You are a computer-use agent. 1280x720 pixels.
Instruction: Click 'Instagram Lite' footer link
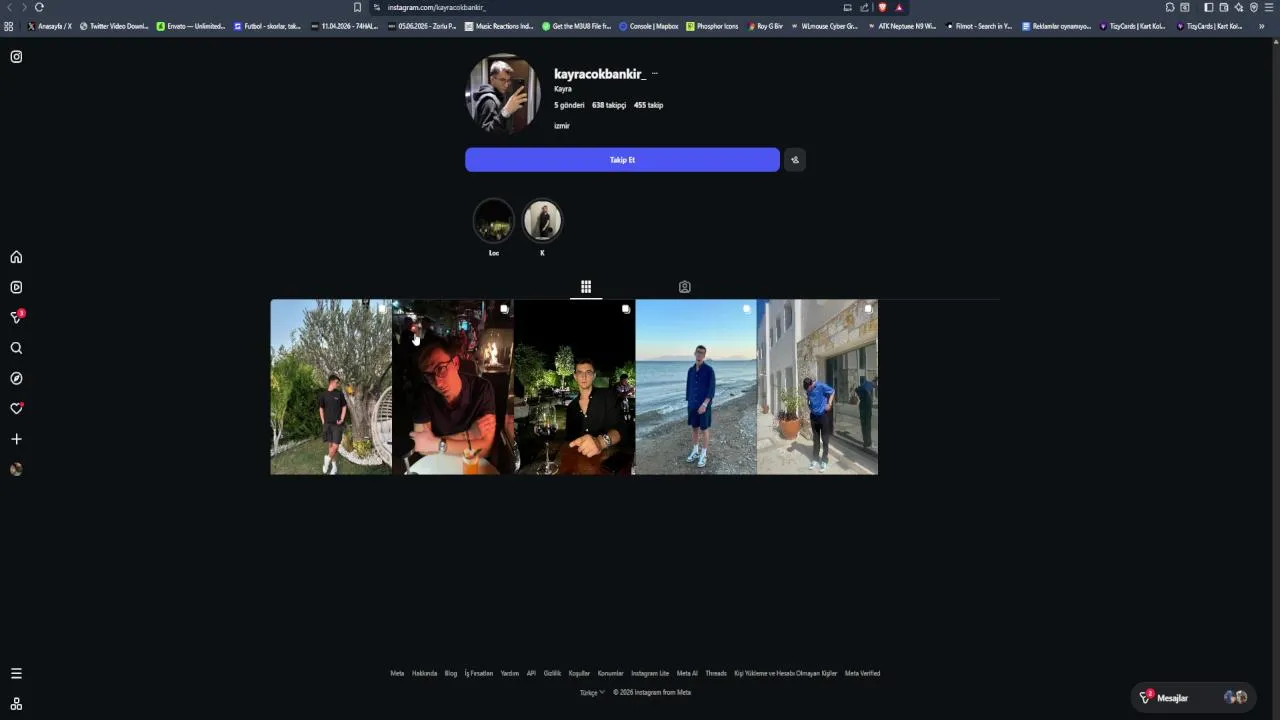coord(650,673)
